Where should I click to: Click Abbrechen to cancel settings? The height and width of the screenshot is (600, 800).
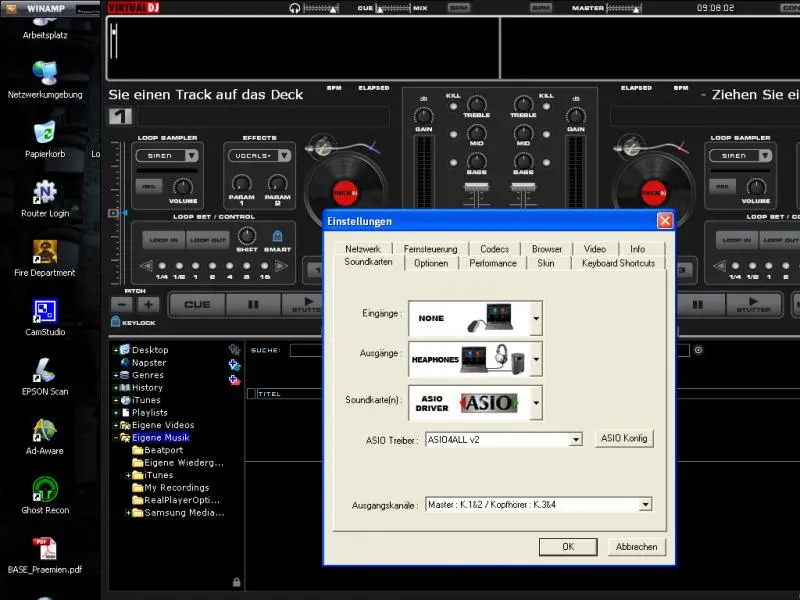636,547
